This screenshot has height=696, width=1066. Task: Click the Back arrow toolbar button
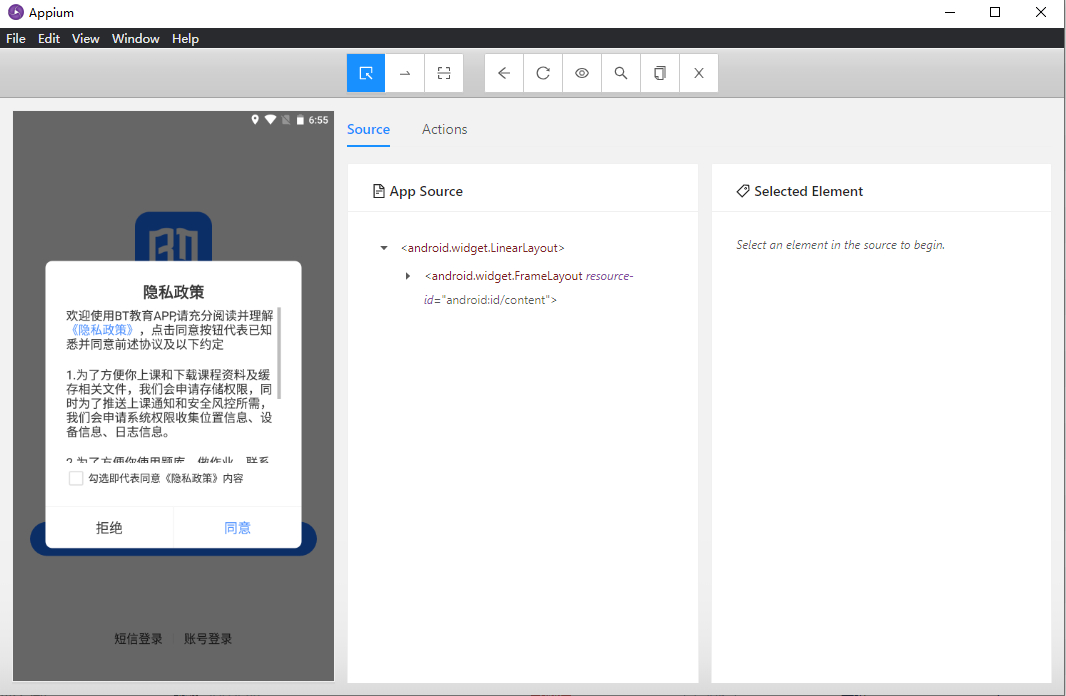[x=504, y=73]
